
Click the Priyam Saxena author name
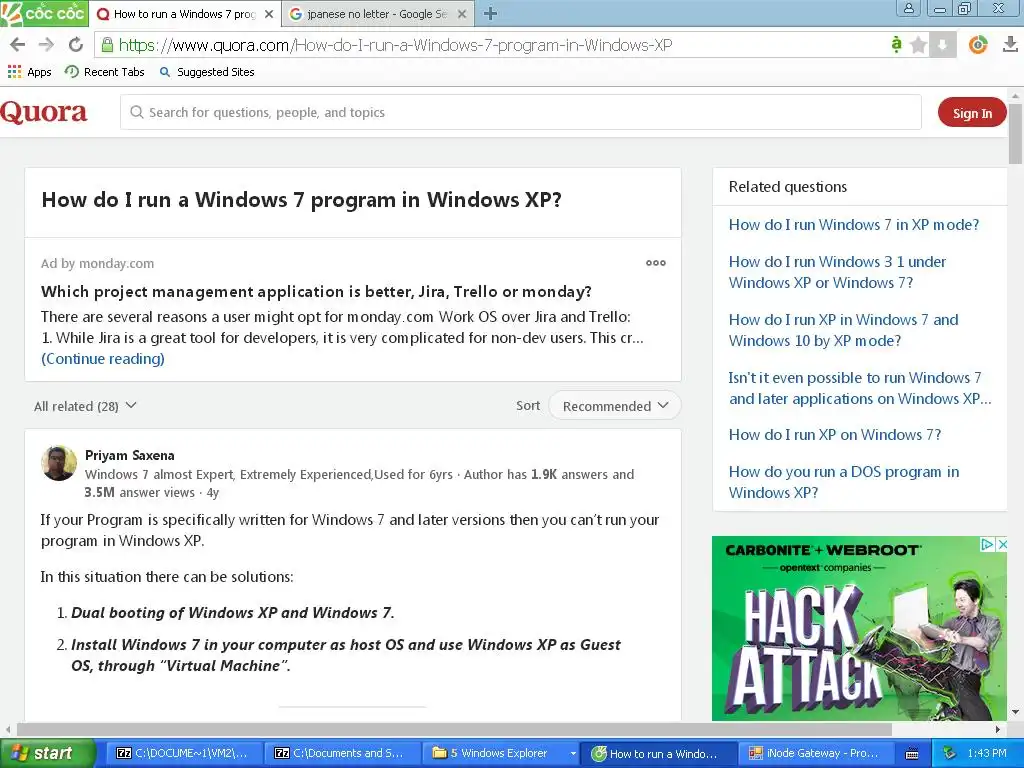pyautogui.click(x=129, y=455)
